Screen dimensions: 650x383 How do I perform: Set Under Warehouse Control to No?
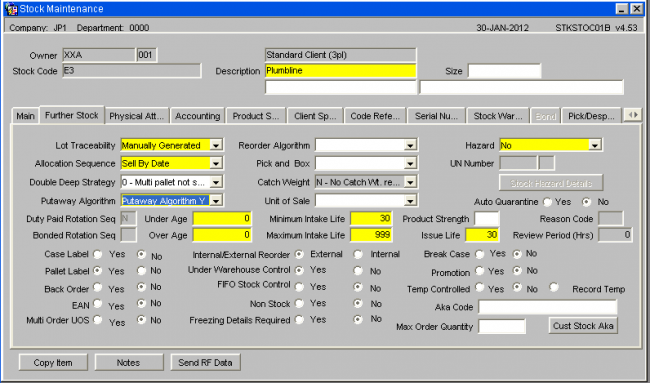click(358, 271)
